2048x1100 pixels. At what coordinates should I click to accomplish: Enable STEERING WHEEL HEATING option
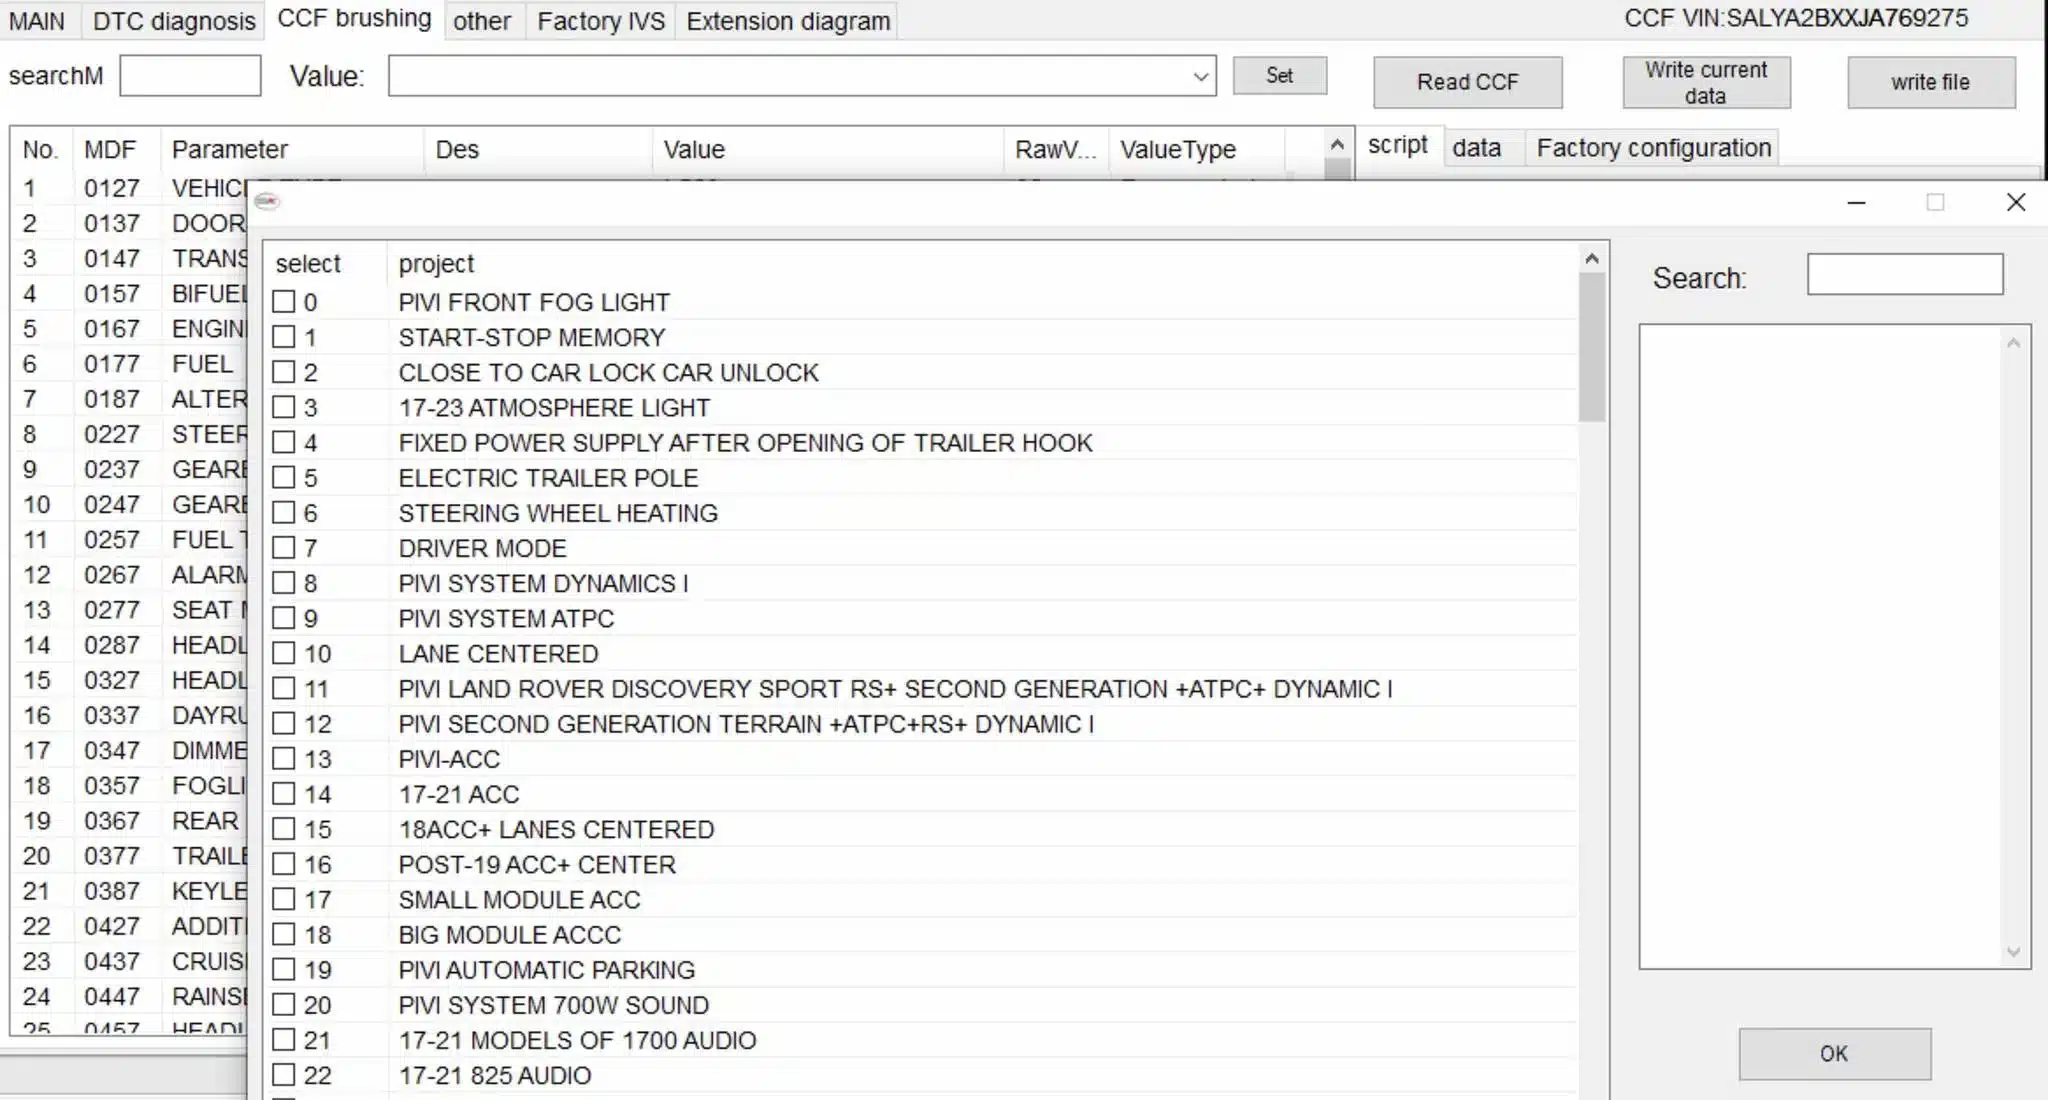[x=284, y=512]
